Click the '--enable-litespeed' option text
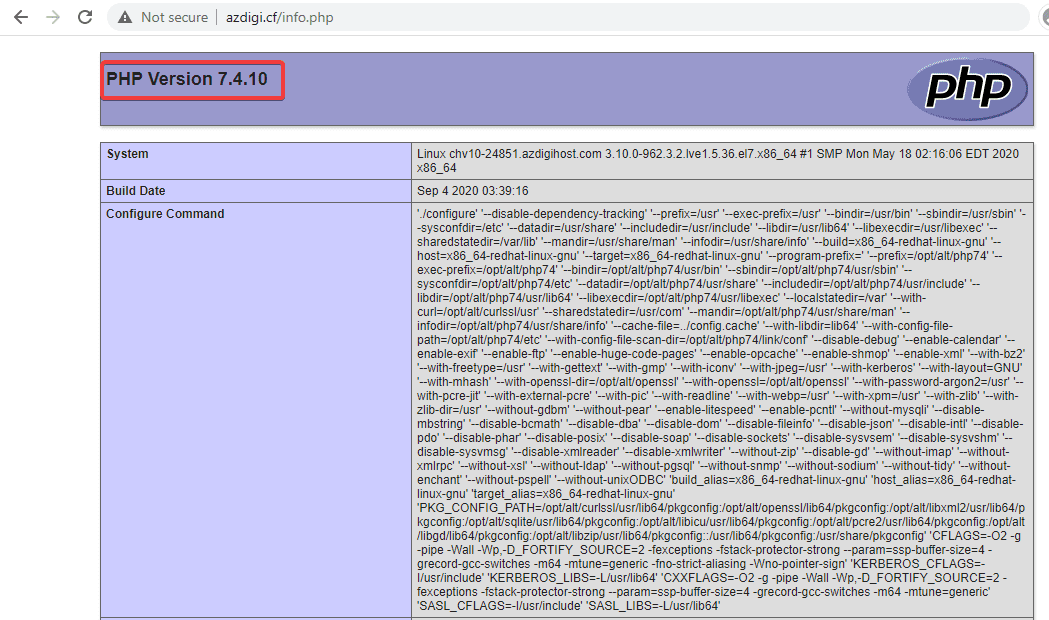The image size is (1049, 620). point(711,410)
